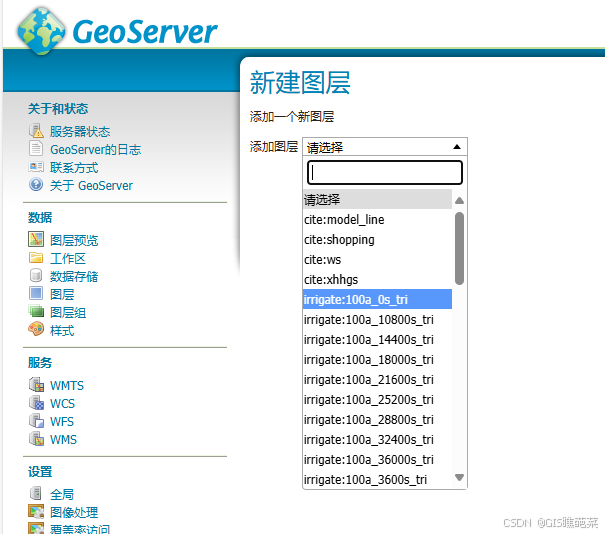Click the 图层 blue square icon
This screenshot has width=605, height=534.
coord(36,294)
